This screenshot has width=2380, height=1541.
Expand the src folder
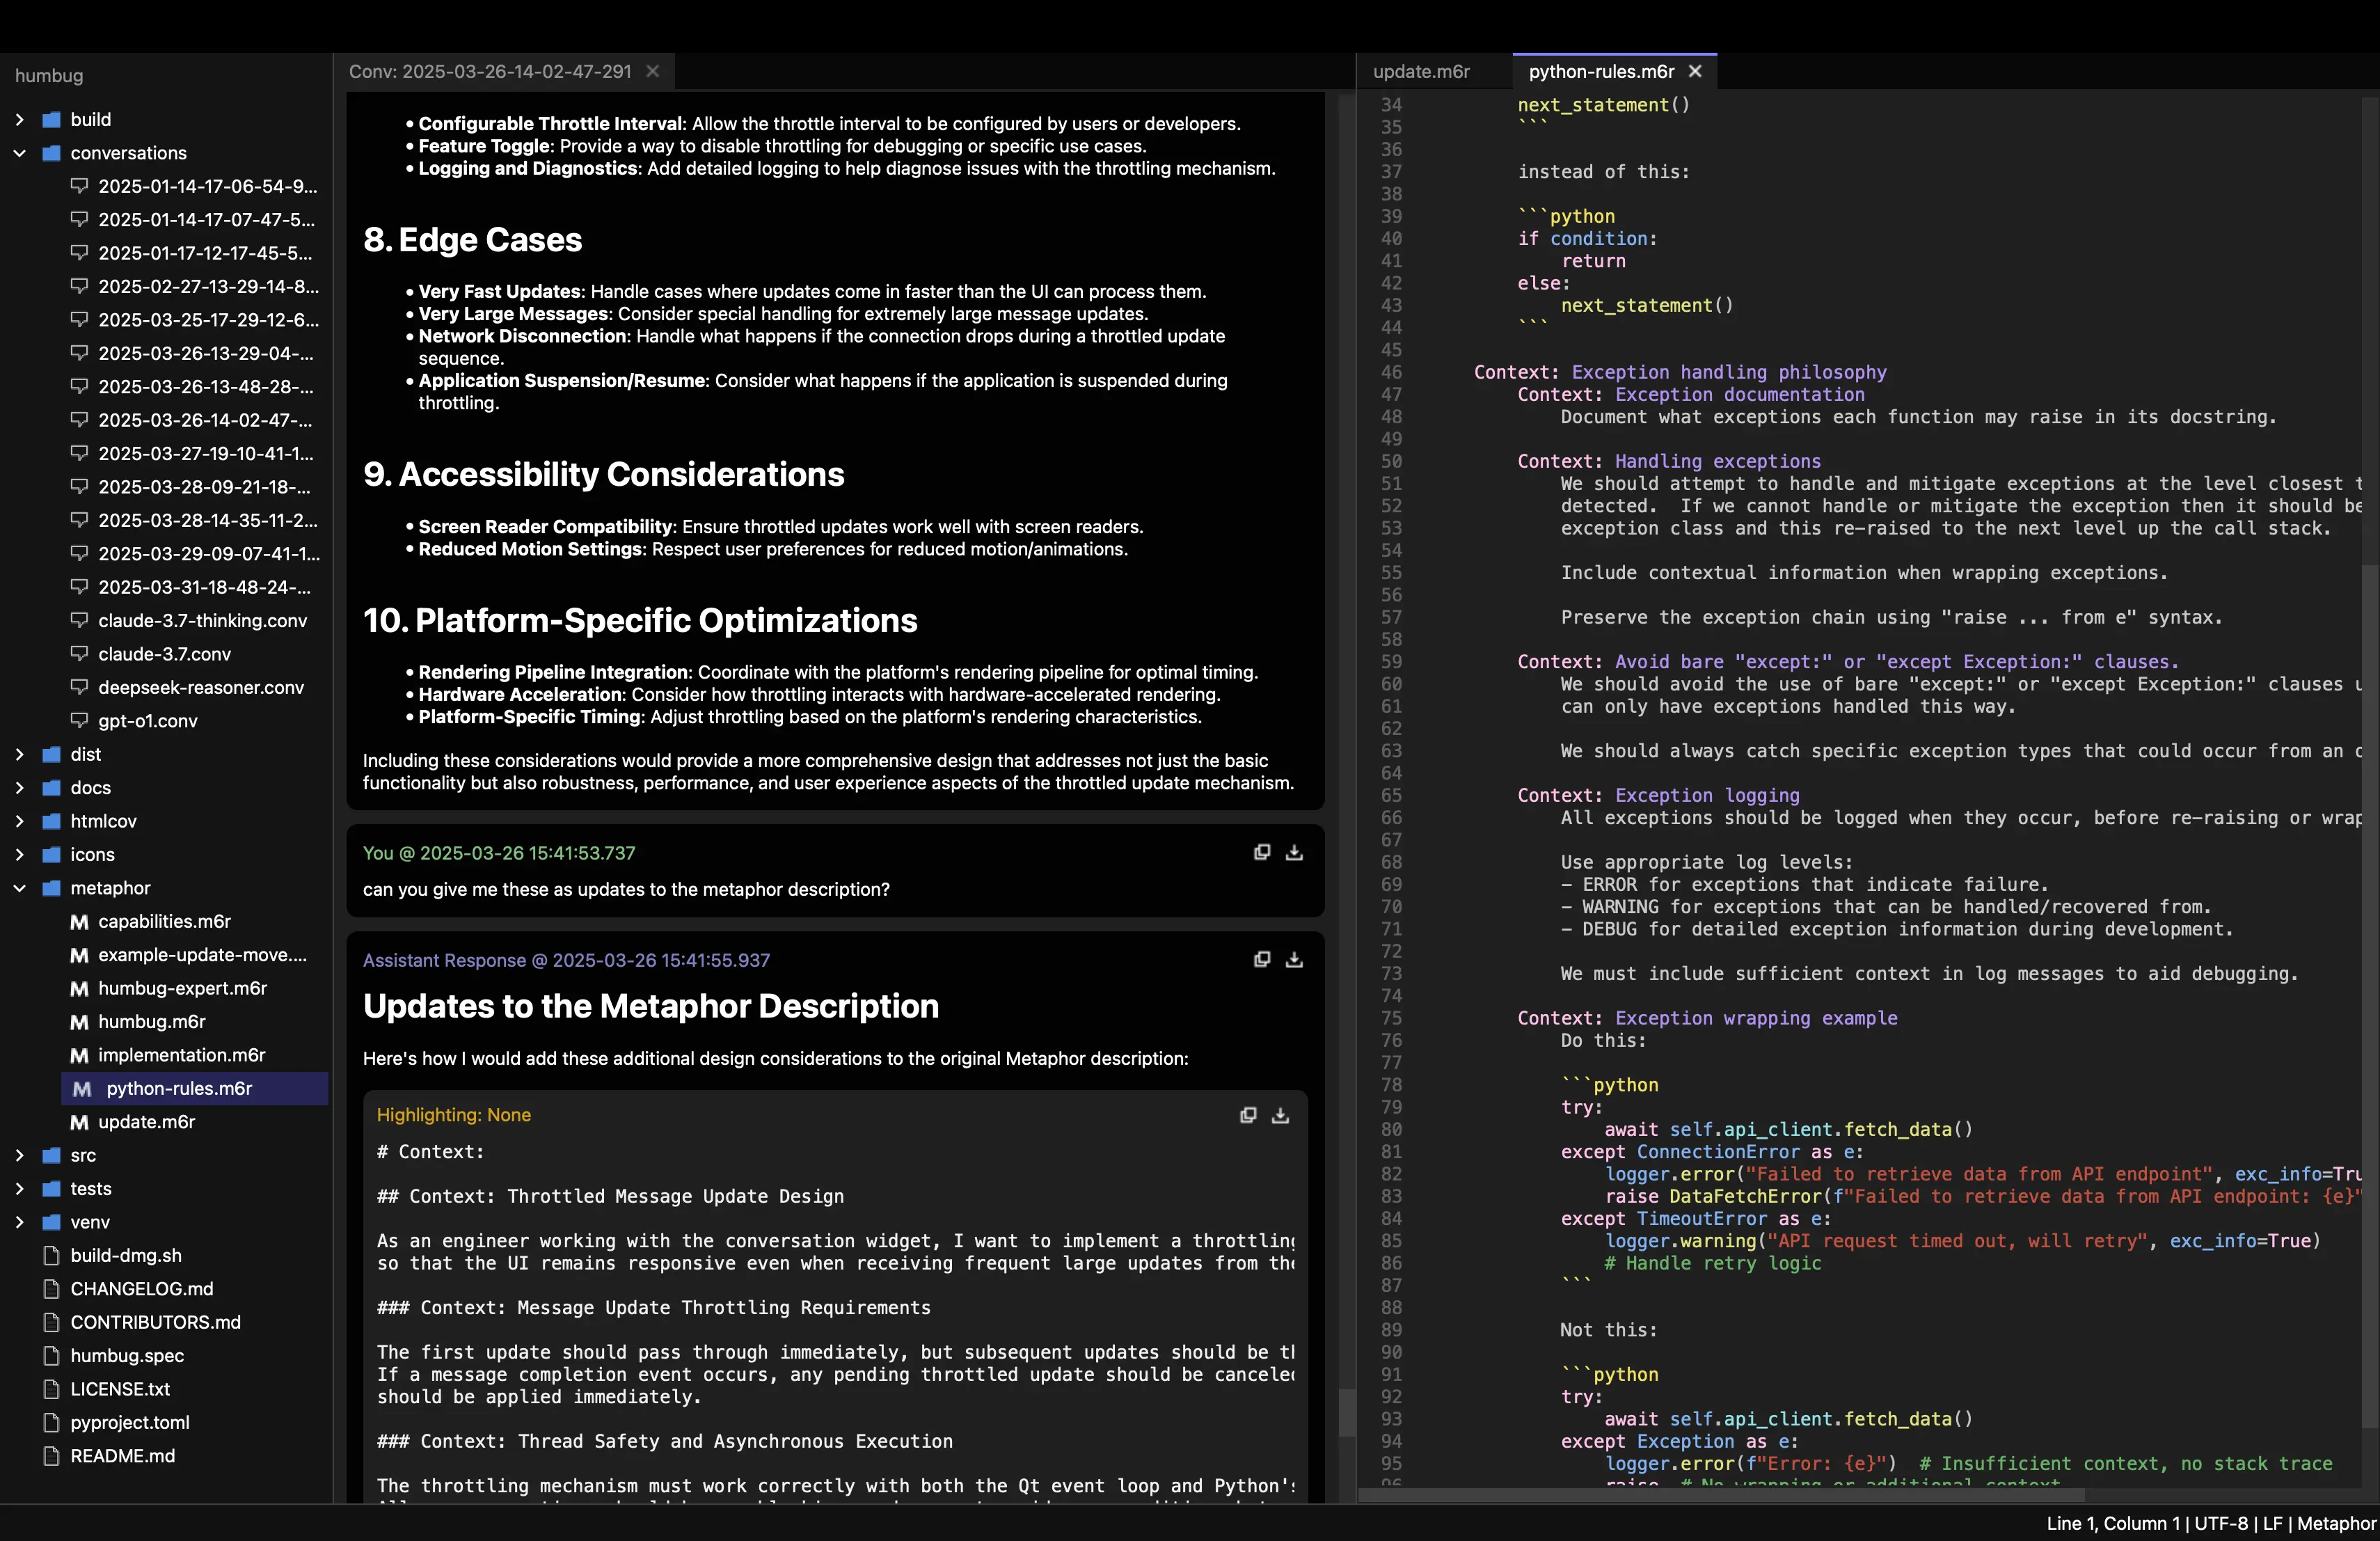19,1155
